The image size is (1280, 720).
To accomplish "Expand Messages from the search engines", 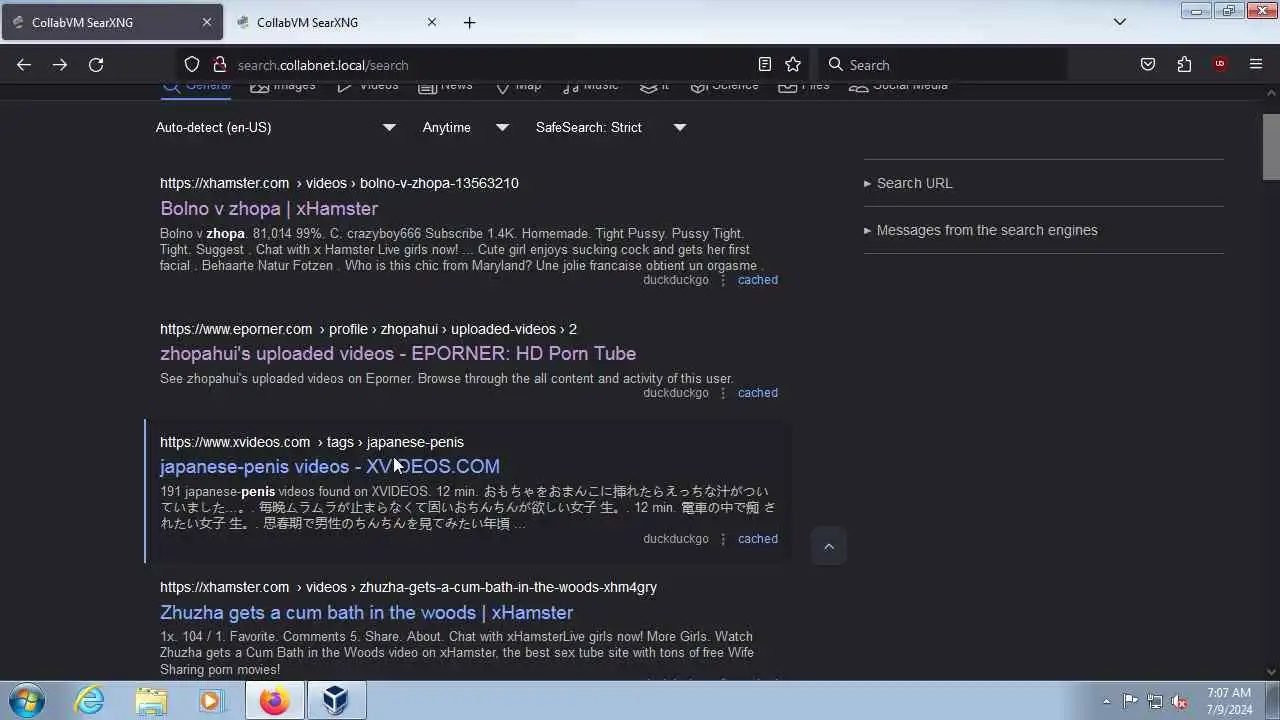I will coord(981,230).
